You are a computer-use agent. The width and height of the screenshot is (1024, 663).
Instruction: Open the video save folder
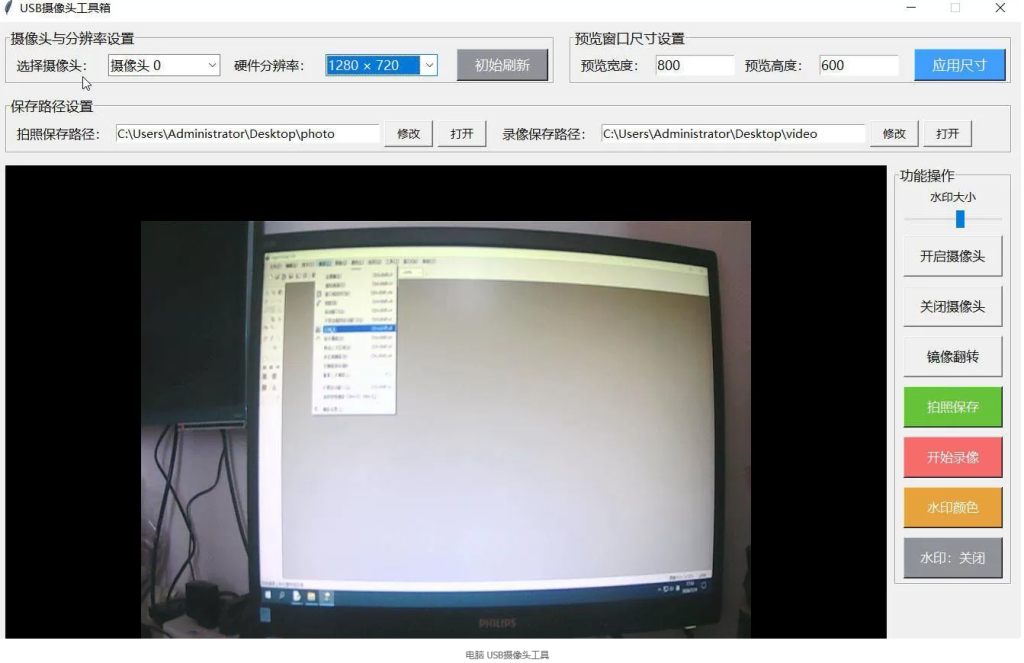coord(947,134)
